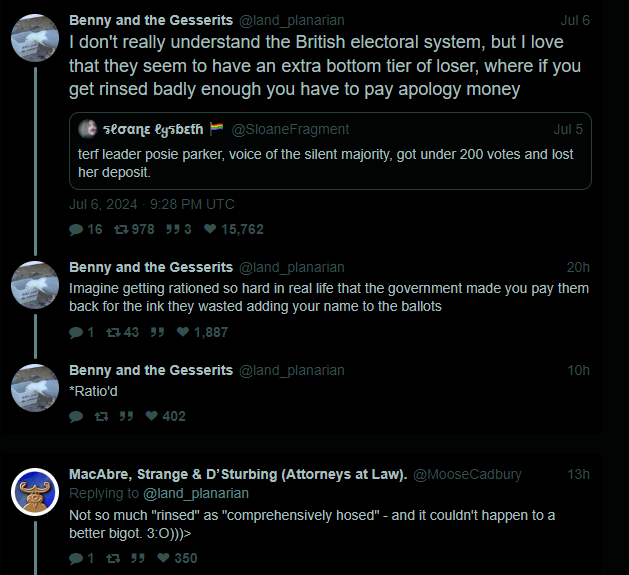Quote the 'comprehensively hosed' reply

click(127, 559)
